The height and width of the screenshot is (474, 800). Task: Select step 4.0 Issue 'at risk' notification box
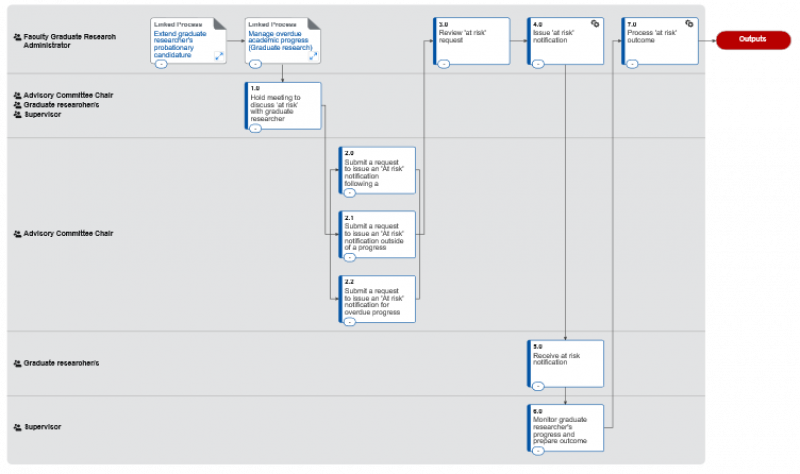tap(565, 41)
